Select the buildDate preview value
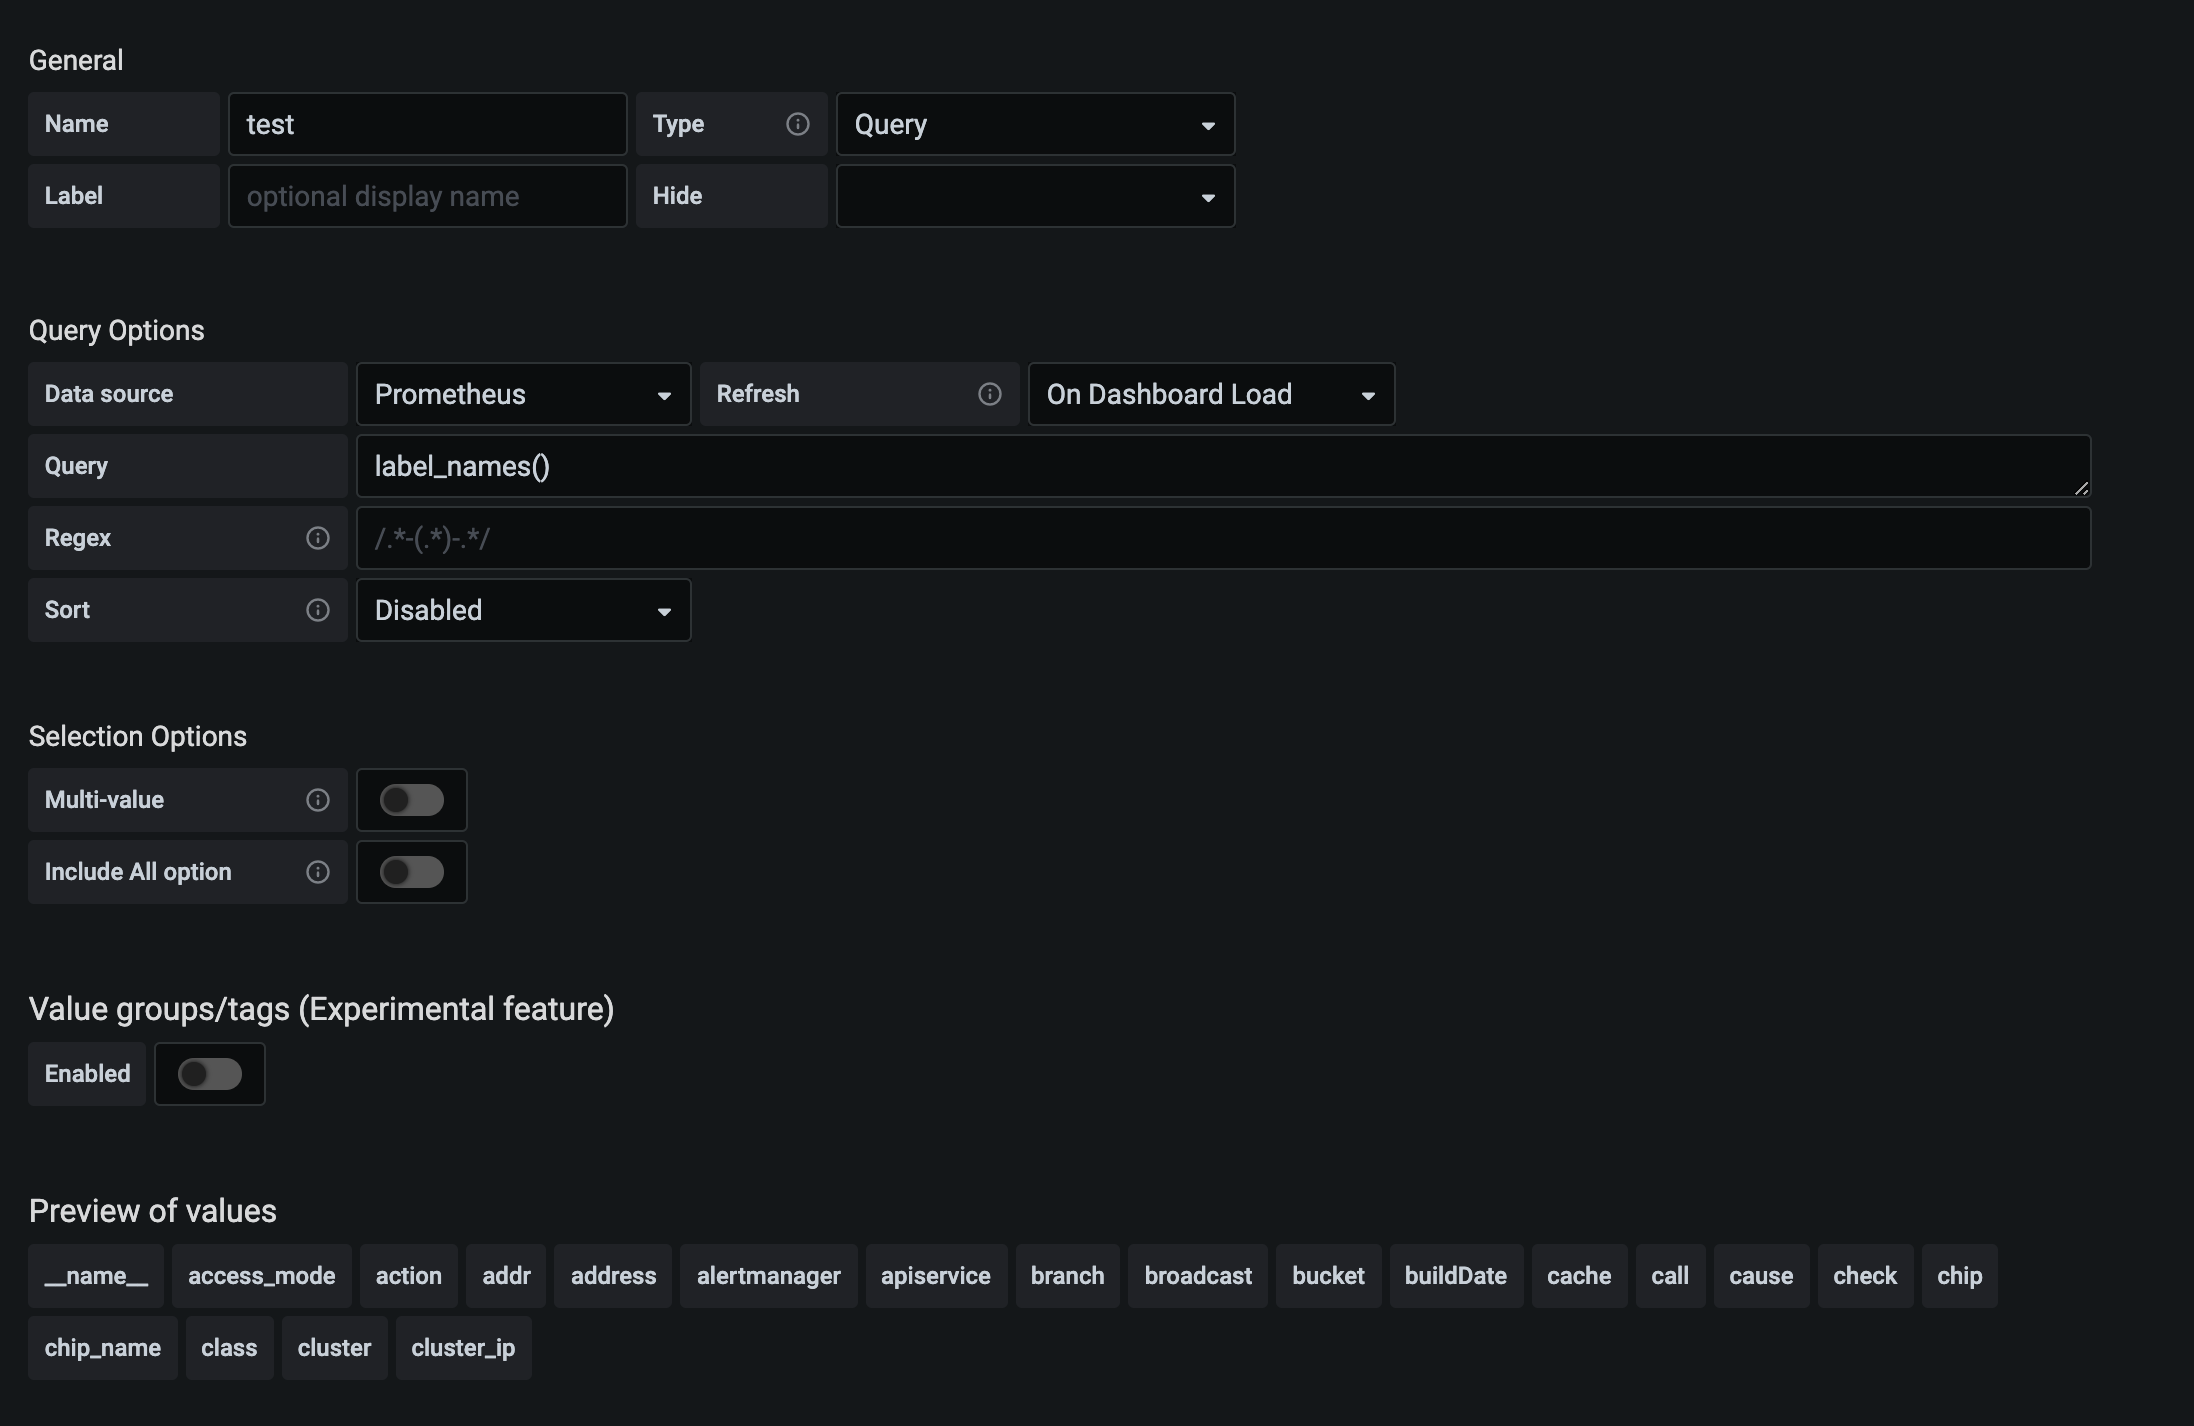The height and width of the screenshot is (1426, 2194). point(1456,1276)
